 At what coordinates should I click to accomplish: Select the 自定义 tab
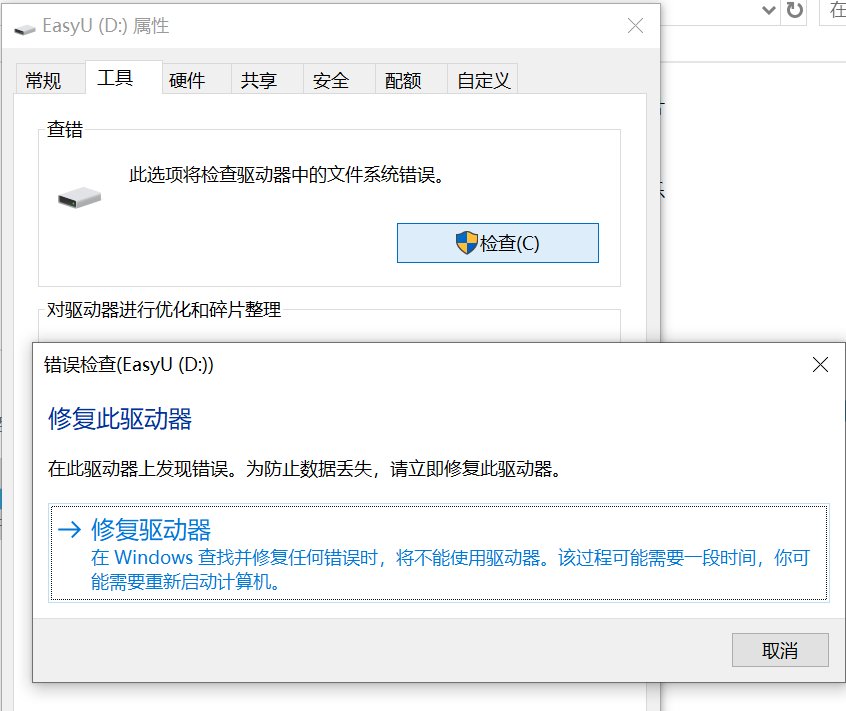(x=483, y=81)
